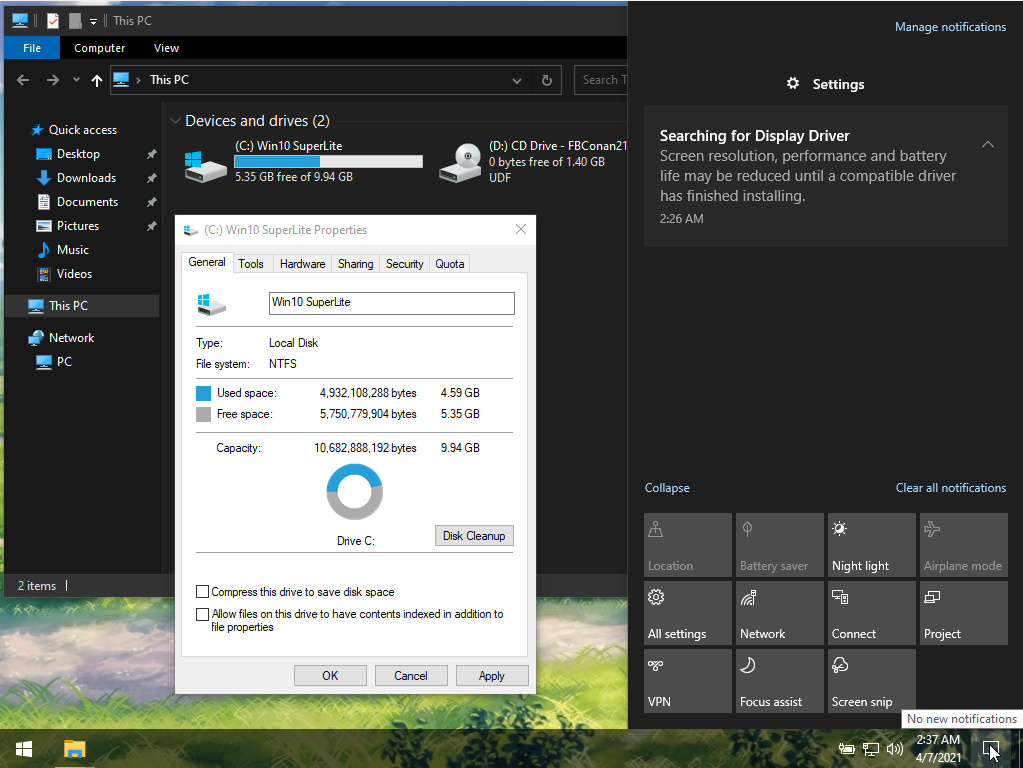Refresh the This PC view
The height and width of the screenshot is (768, 1023).
click(547, 80)
